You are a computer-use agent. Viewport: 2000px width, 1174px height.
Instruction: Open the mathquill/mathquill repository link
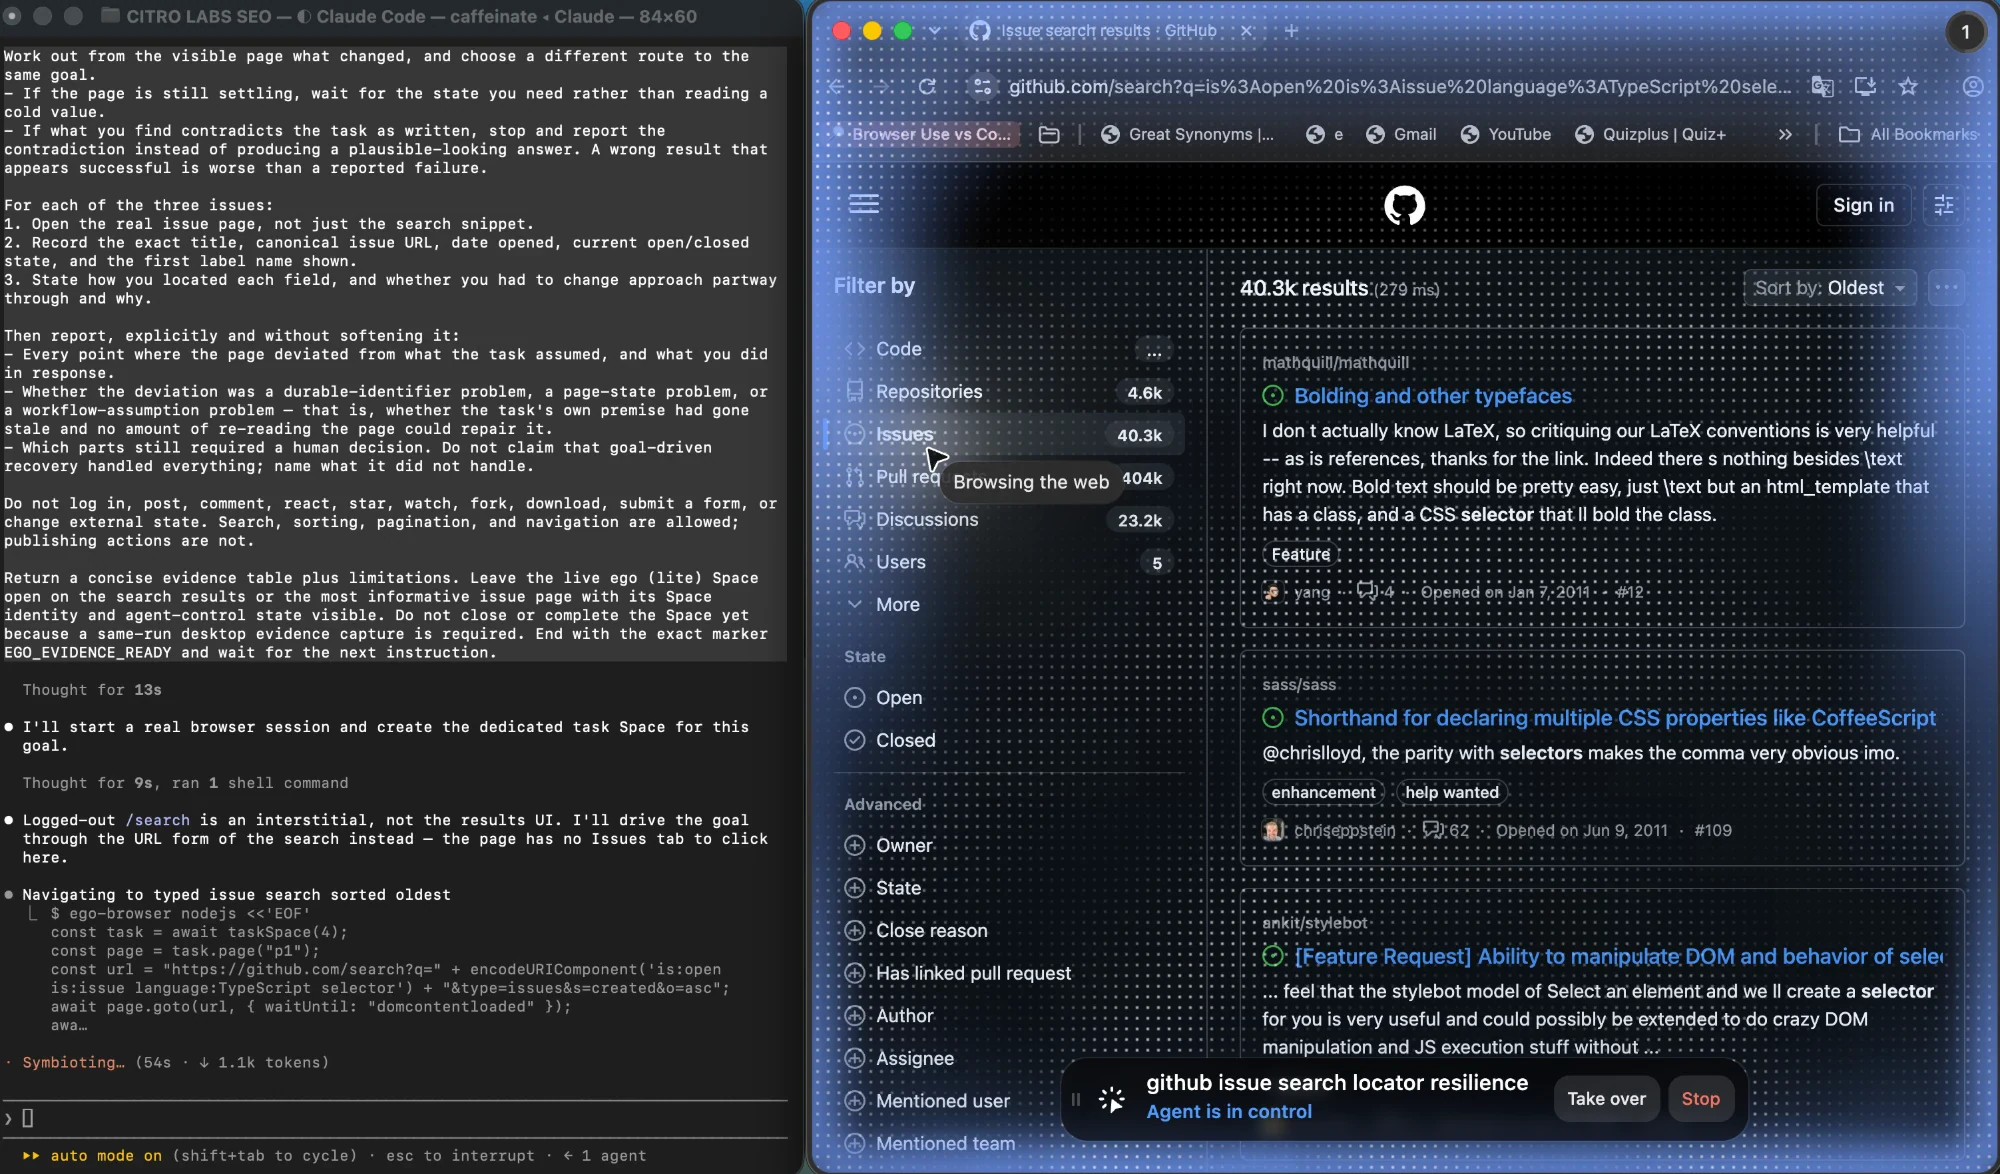pyautogui.click(x=1335, y=363)
